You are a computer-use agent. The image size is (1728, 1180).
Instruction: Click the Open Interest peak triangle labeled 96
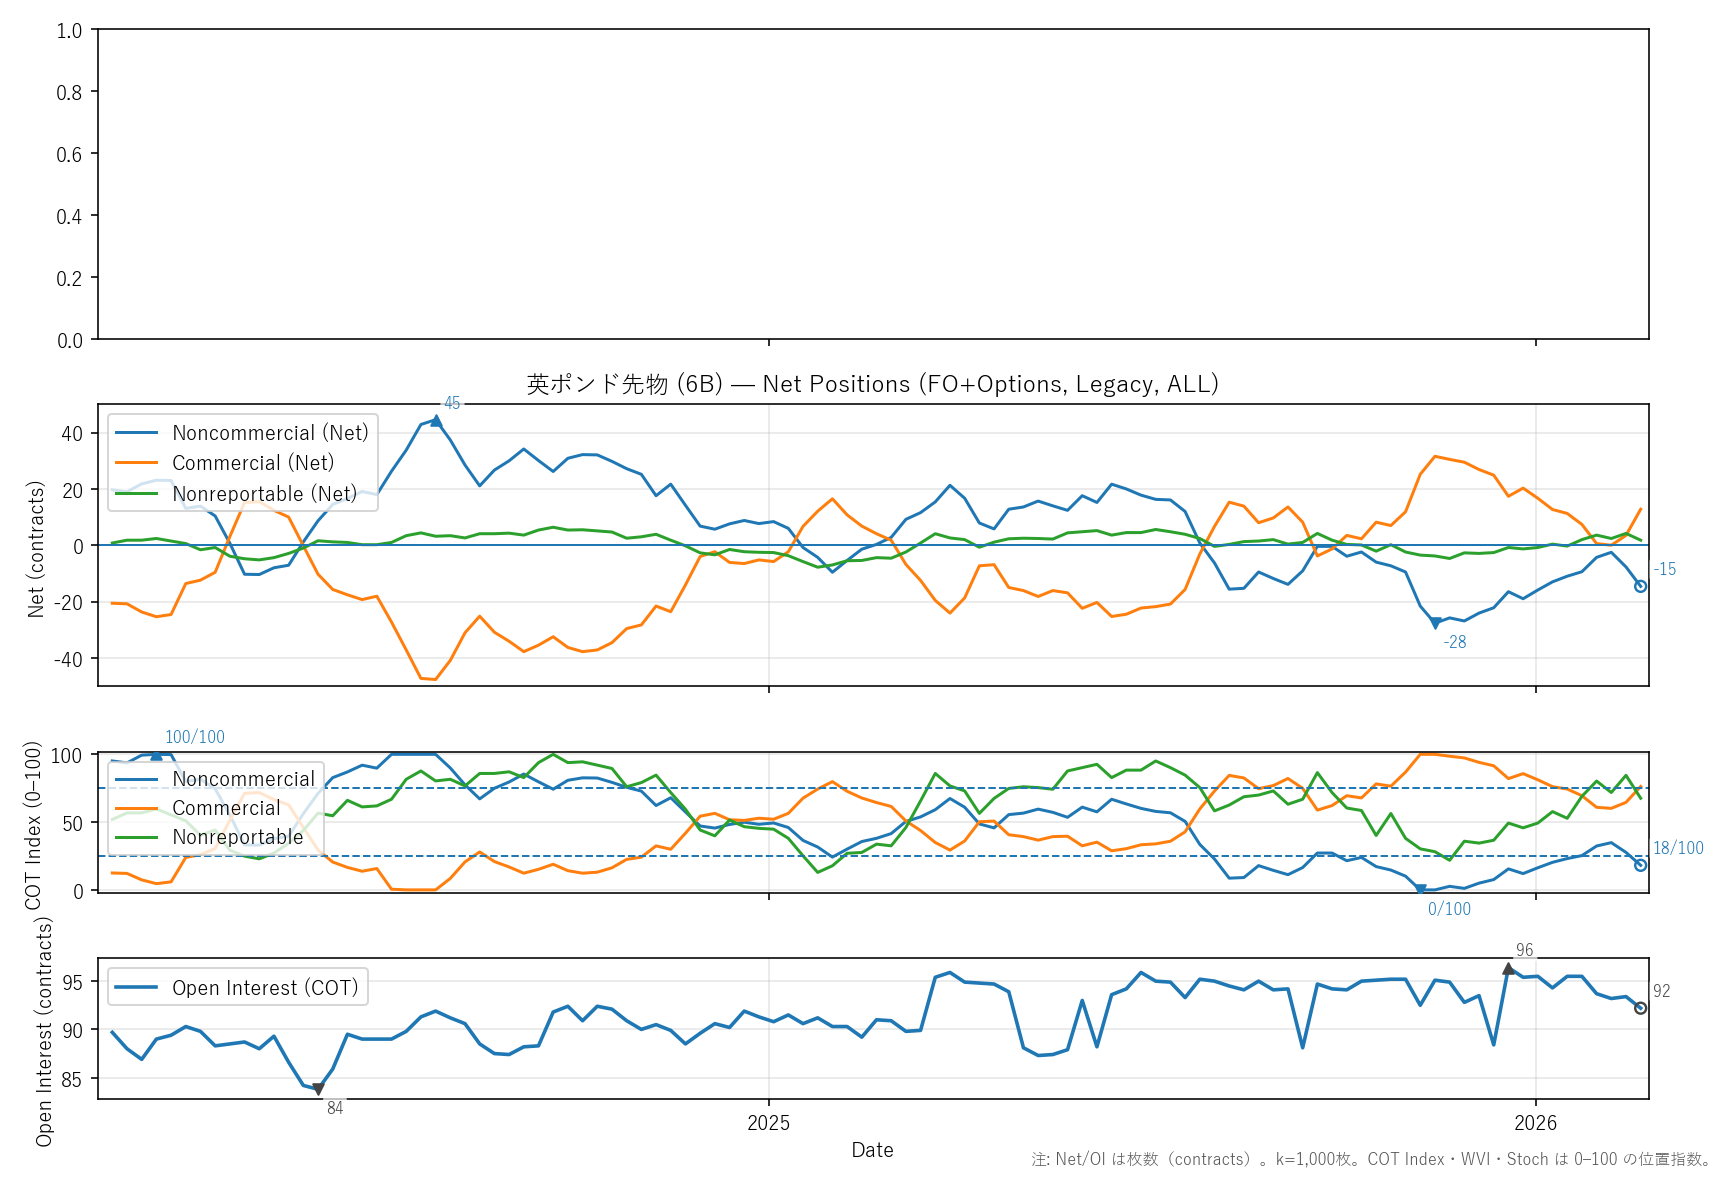(x=1508, y=969)
